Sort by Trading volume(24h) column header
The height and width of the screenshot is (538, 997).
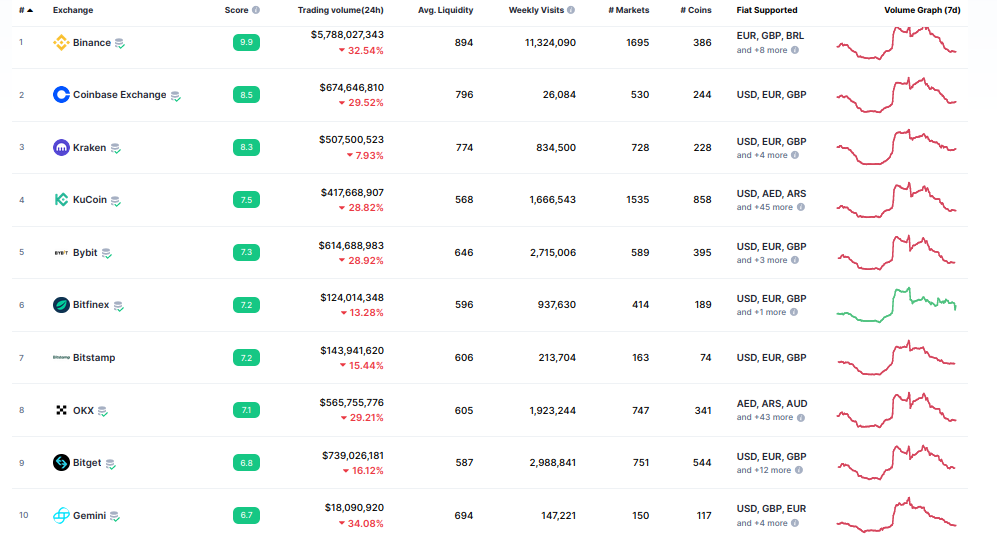tap(341, 10)
